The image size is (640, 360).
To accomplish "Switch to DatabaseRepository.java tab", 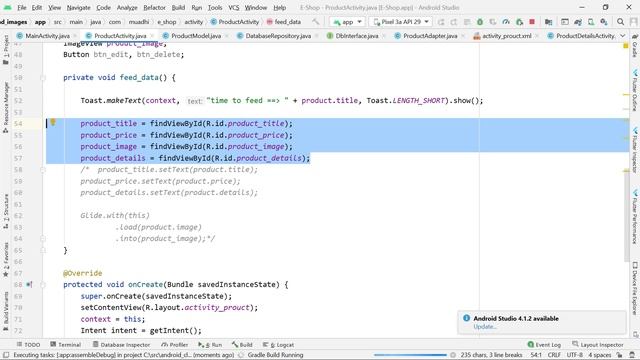I will coord(278,36).
